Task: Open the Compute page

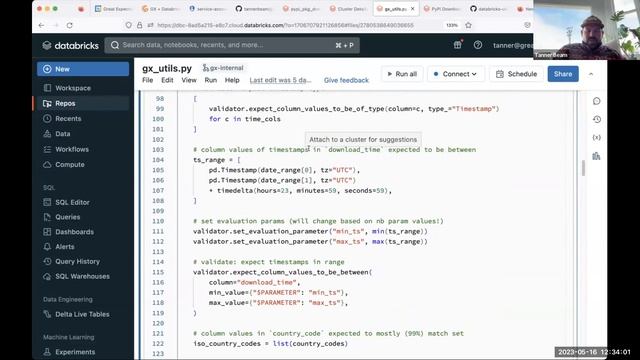Action: 70,164
